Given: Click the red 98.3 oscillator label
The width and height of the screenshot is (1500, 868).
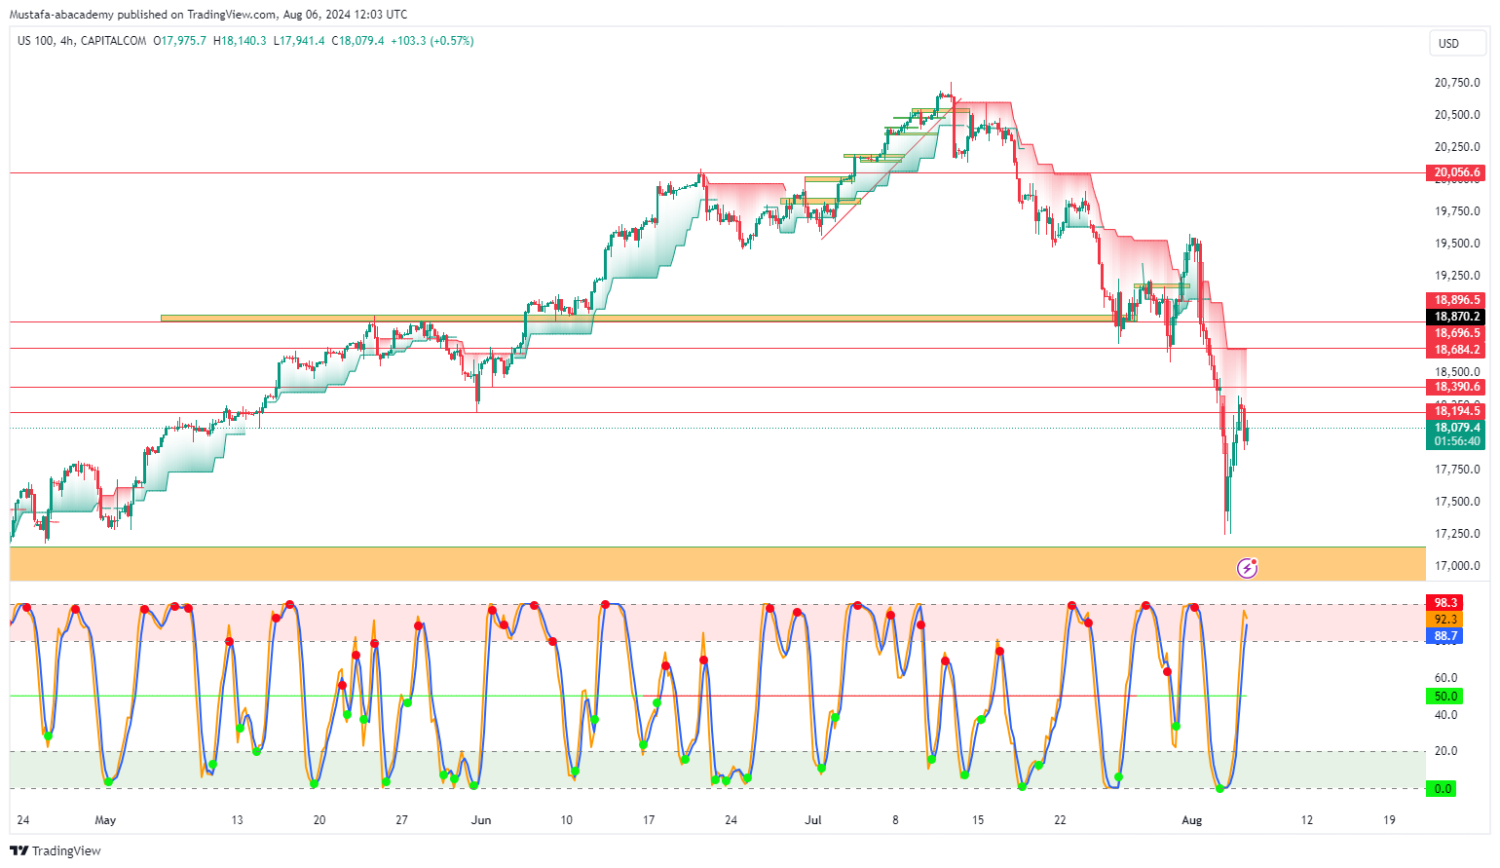Looking at the screenshot, I should tap(1446, 603).
